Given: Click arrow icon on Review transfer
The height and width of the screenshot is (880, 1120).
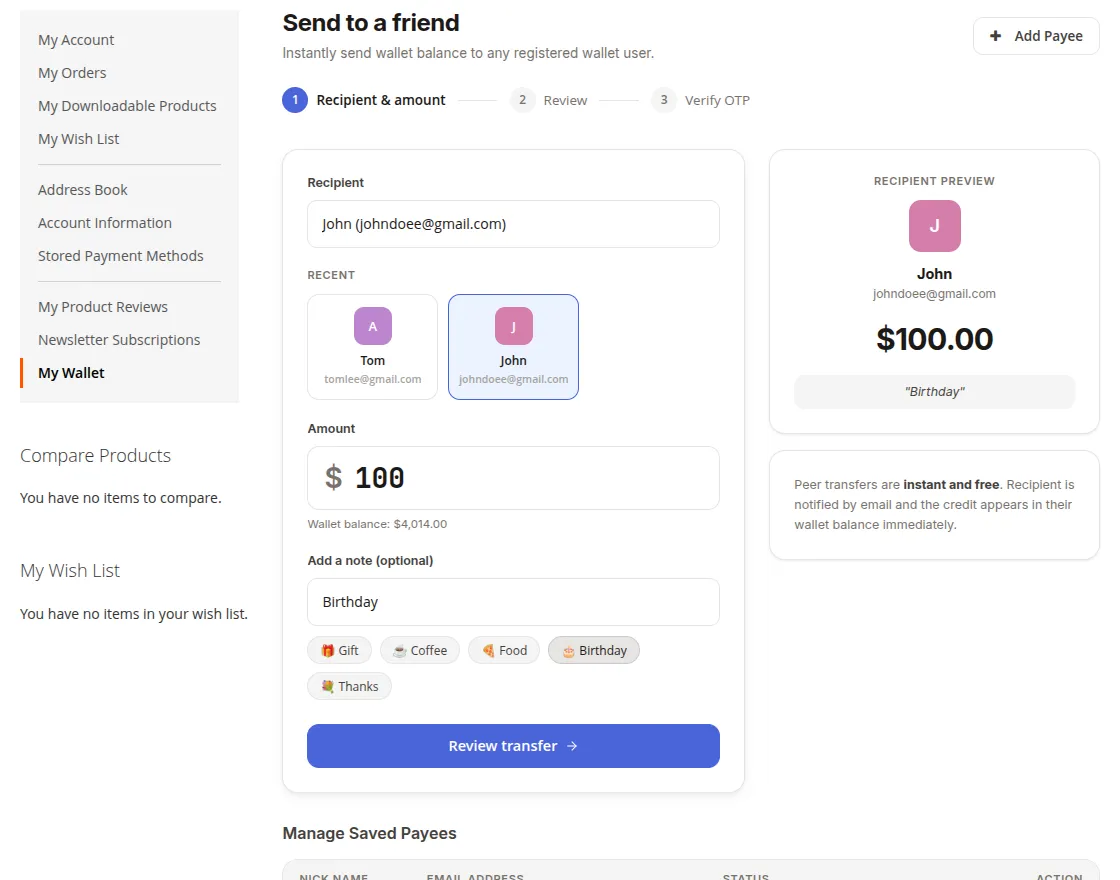Looking at the screenshot, I should (571, 746).
